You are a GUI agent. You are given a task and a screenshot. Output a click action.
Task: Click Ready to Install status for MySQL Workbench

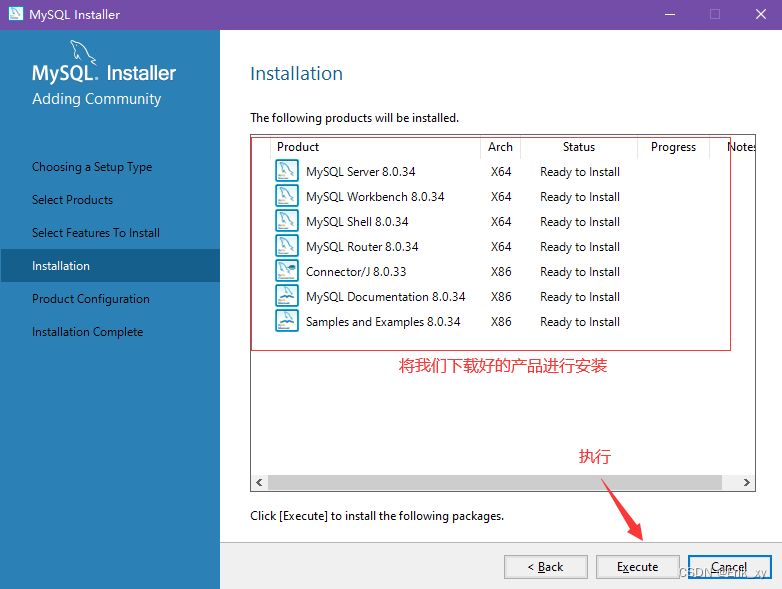[580, 196]
